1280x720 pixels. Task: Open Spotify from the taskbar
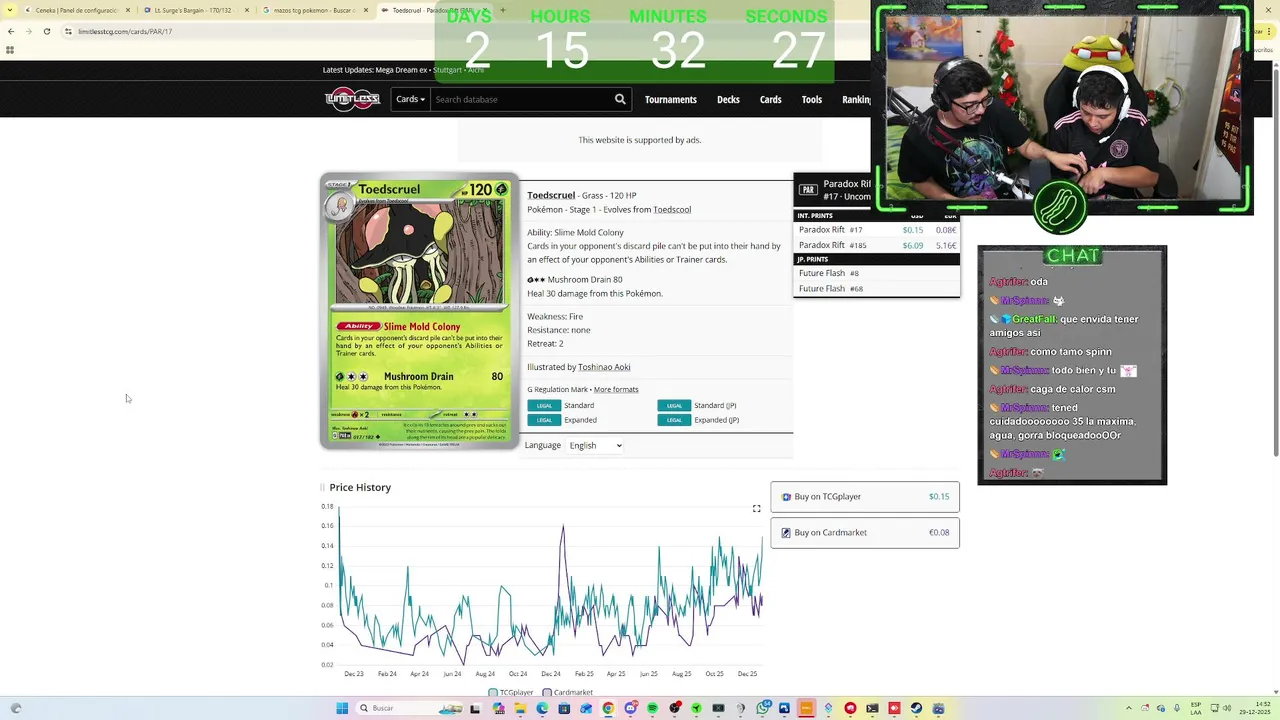652,708
